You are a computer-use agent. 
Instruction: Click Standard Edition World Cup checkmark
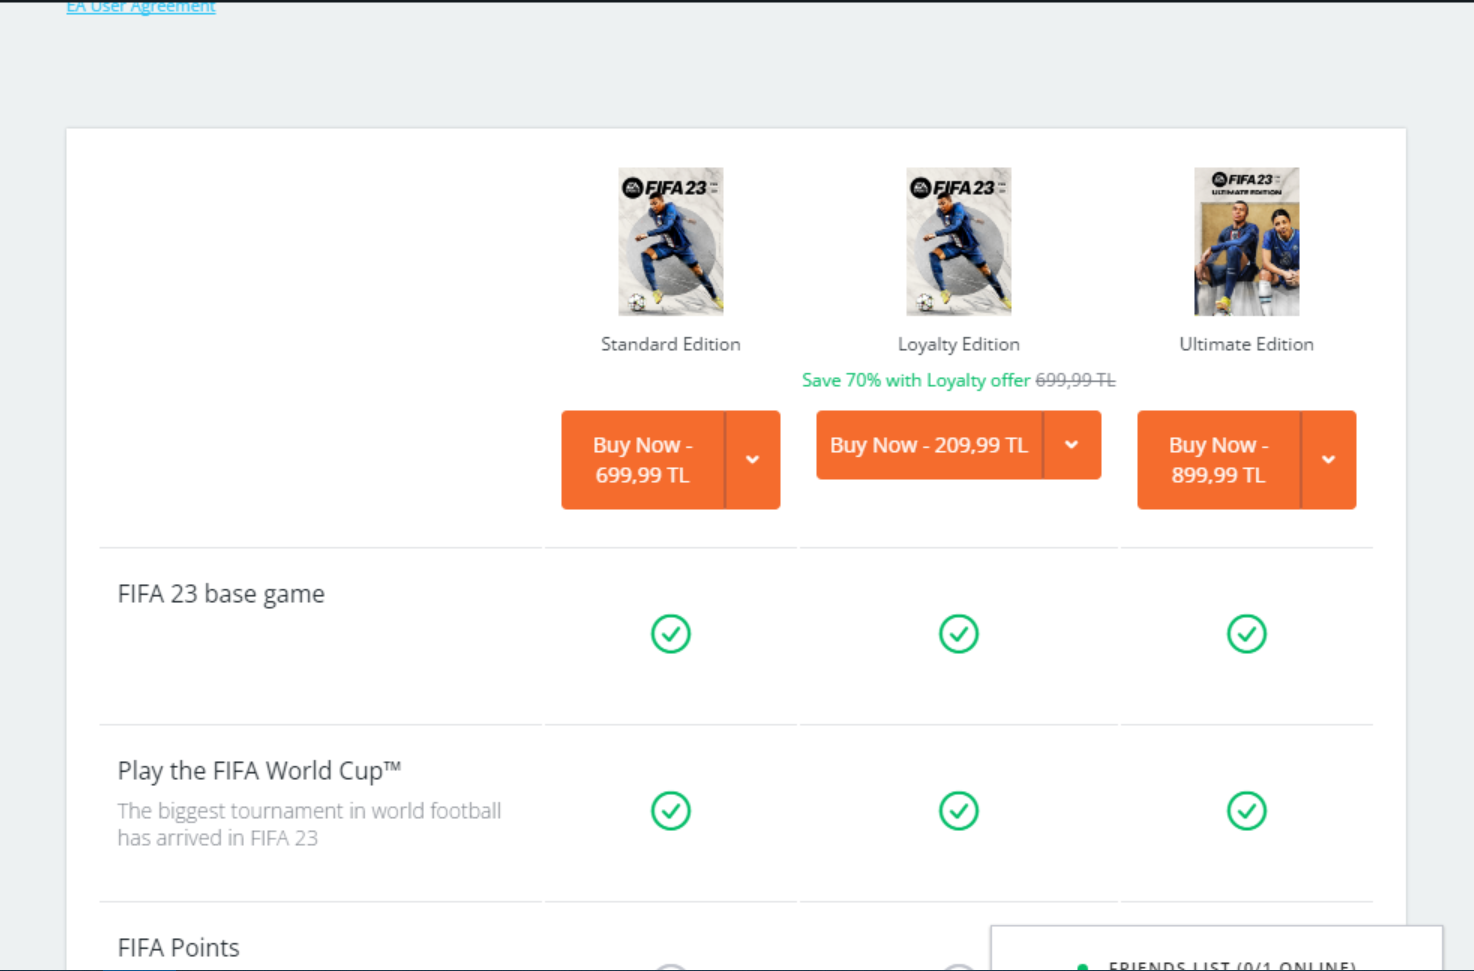(x=671, y=811)
